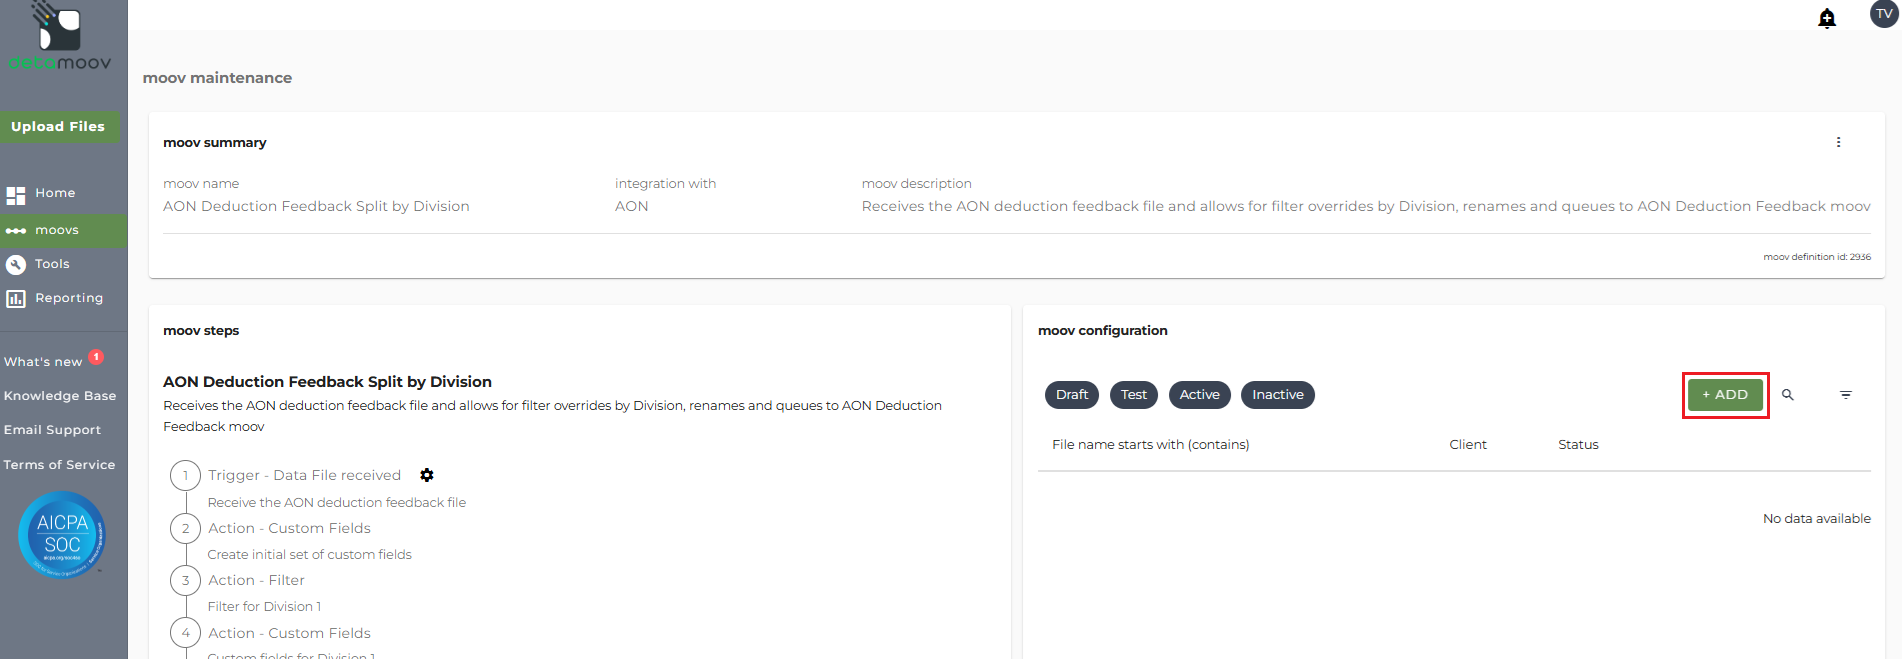The image size is (1902, 659).
Task: Select step 3 circle in moov steps
Action: coord(185,580)
